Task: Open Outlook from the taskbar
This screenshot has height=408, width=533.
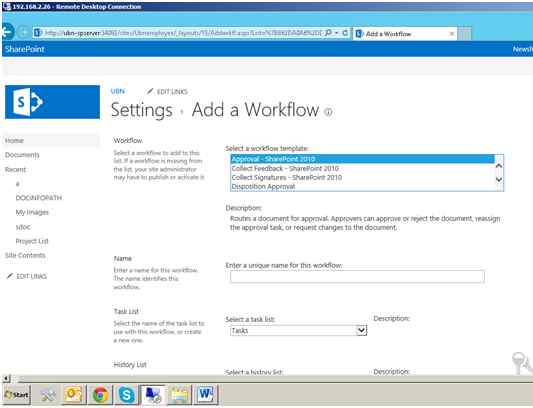Action: pos(73,394)
